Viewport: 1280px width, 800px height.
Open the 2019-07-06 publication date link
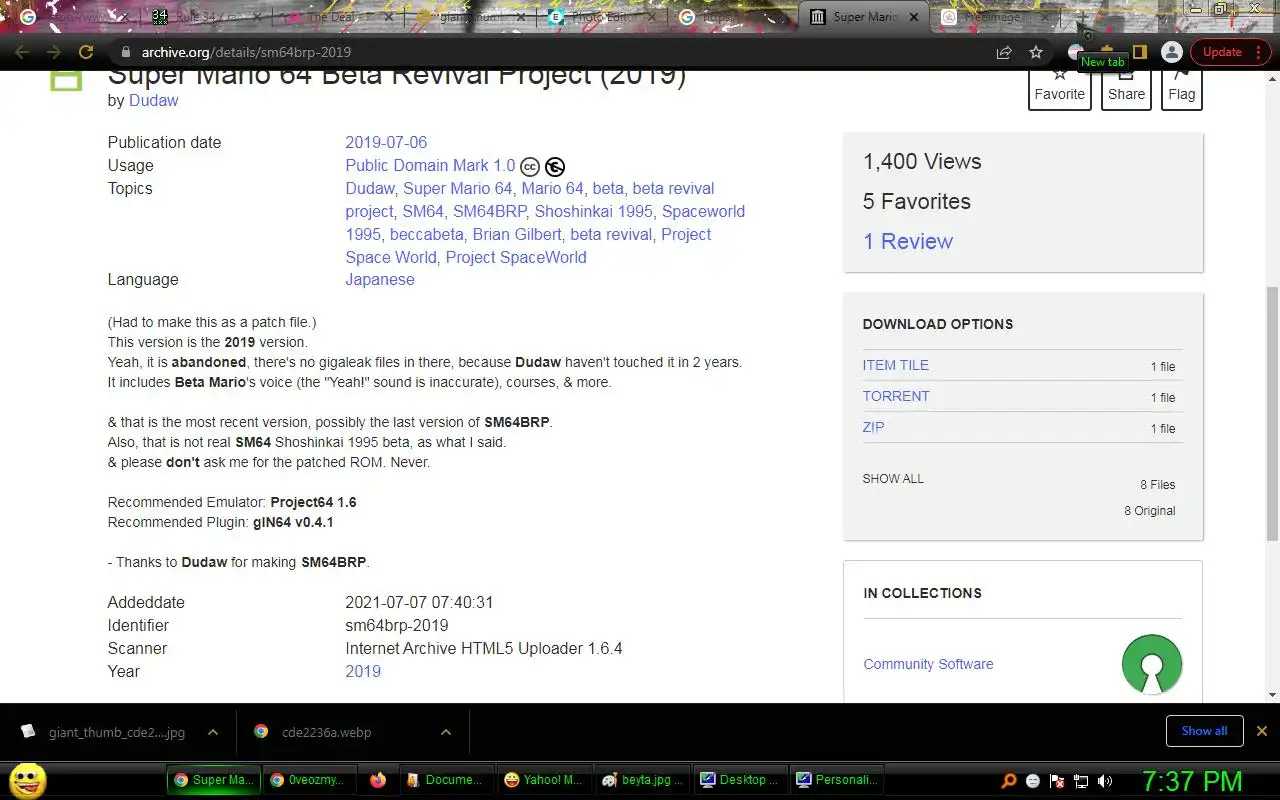[x=386, y=142]
